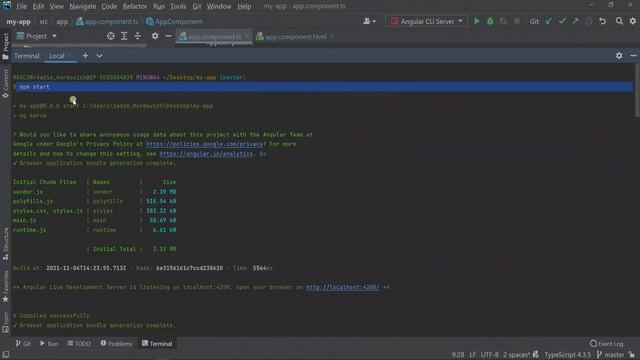
Task: Open the Structure tool window side tab
Action: (5, 244)
